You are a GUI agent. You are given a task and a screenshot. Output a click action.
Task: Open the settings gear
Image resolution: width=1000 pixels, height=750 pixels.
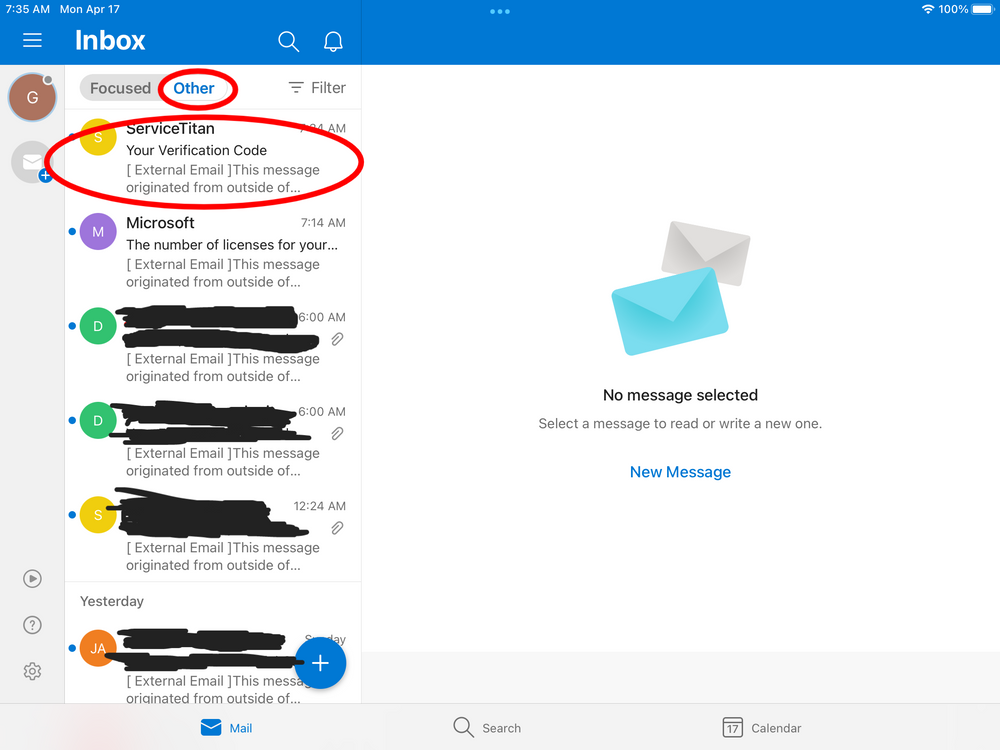[32, 671]
